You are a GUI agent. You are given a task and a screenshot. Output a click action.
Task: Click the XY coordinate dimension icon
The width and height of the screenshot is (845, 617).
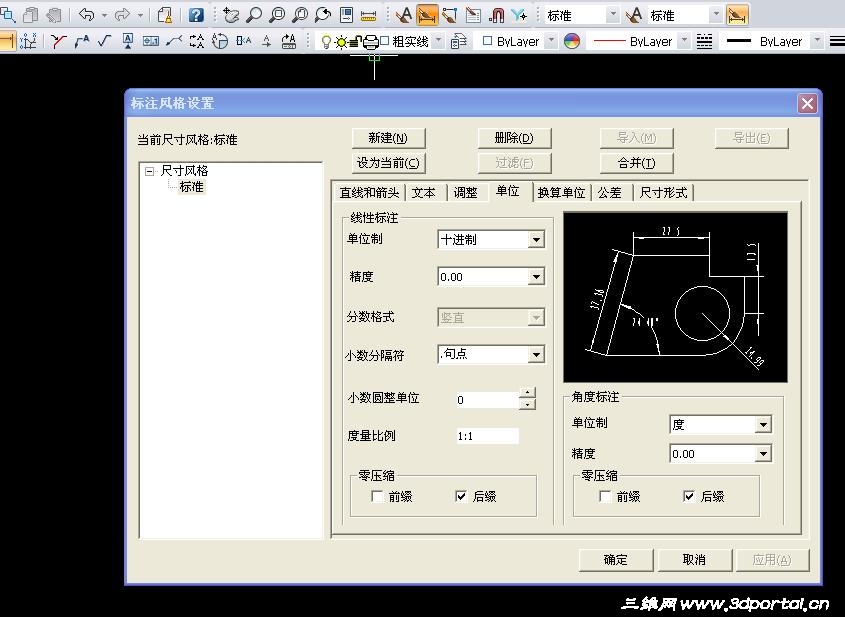coord(27,41)
